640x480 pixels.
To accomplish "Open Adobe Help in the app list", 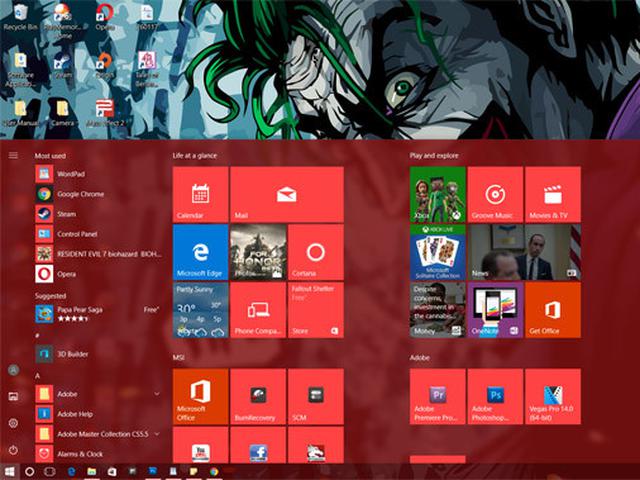I will point(98,414).
